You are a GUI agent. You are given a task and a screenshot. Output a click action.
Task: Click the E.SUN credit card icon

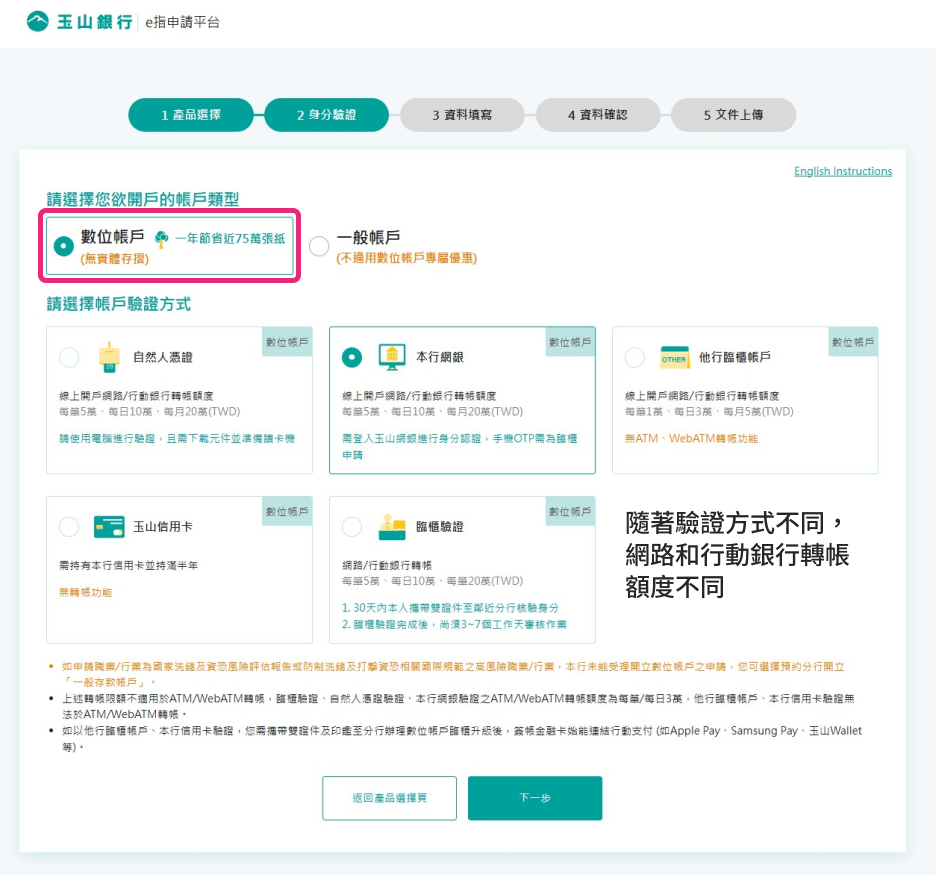coord(108,526)
